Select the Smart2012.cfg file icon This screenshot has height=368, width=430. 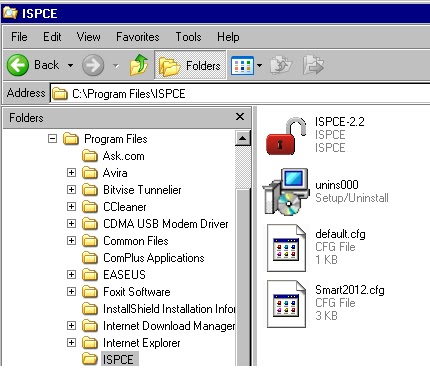[286, 304]
